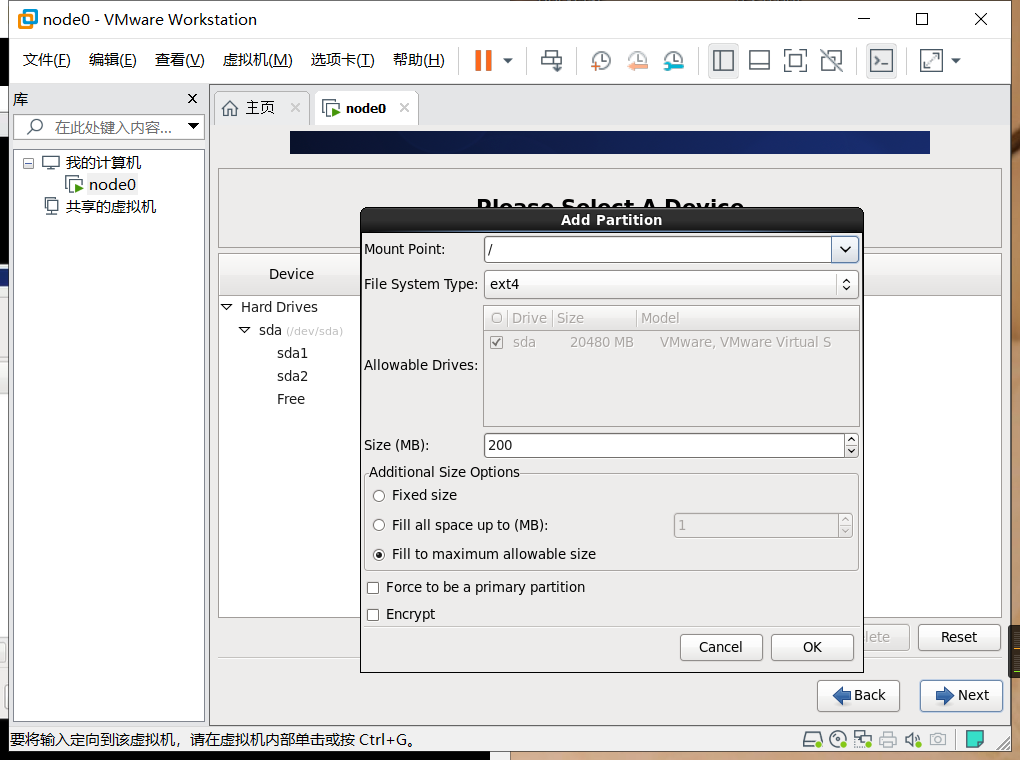Click the hard disk status bar icon
Viewport: 1020px width, 760px height.
(812, 740)
